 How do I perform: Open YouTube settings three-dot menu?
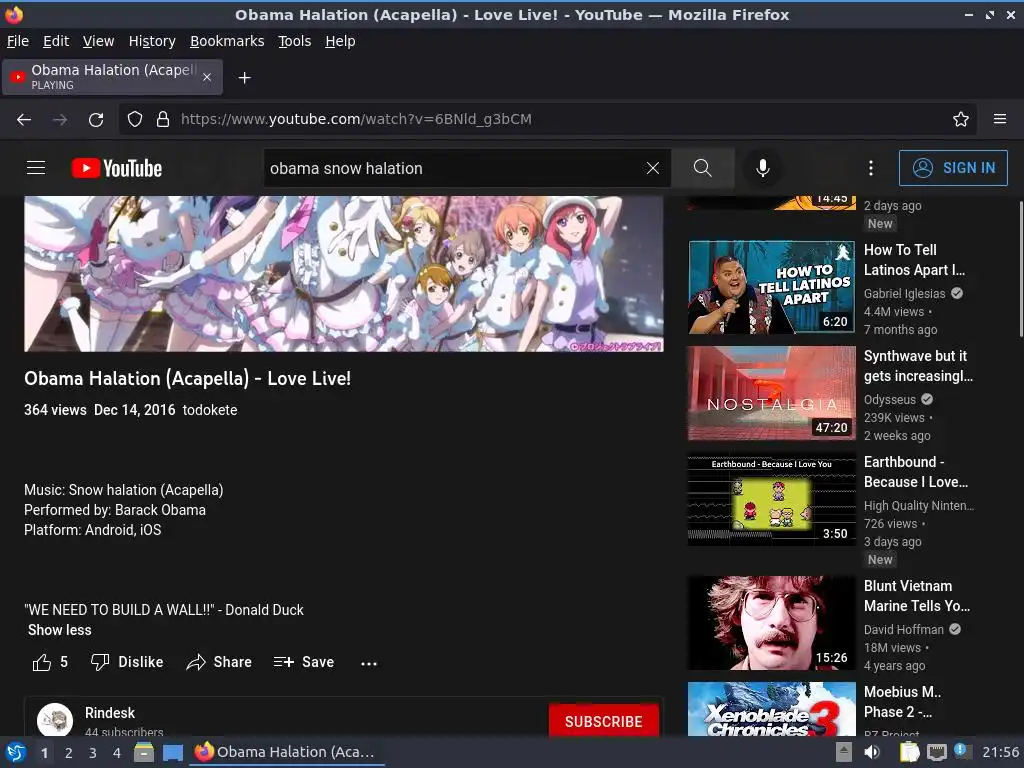pyautogui.click(x=871, y=168)
